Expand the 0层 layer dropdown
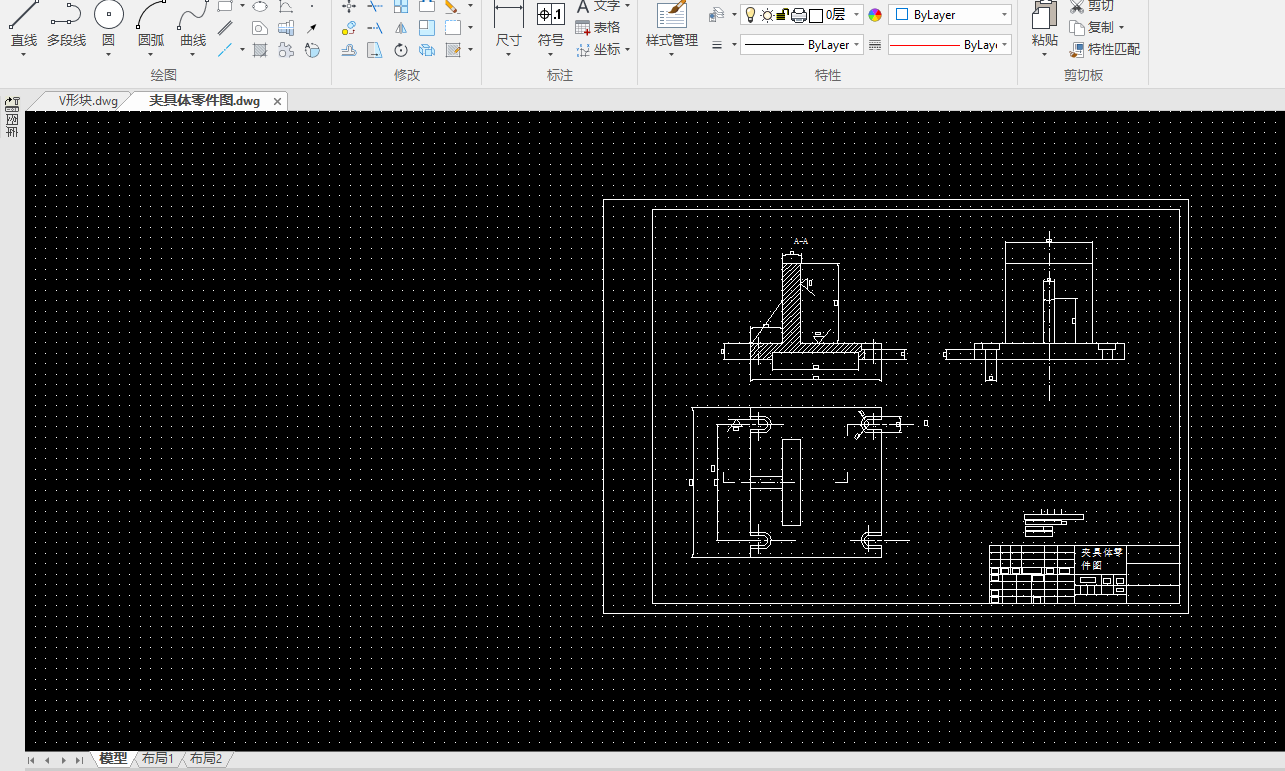 coord(857,15)
